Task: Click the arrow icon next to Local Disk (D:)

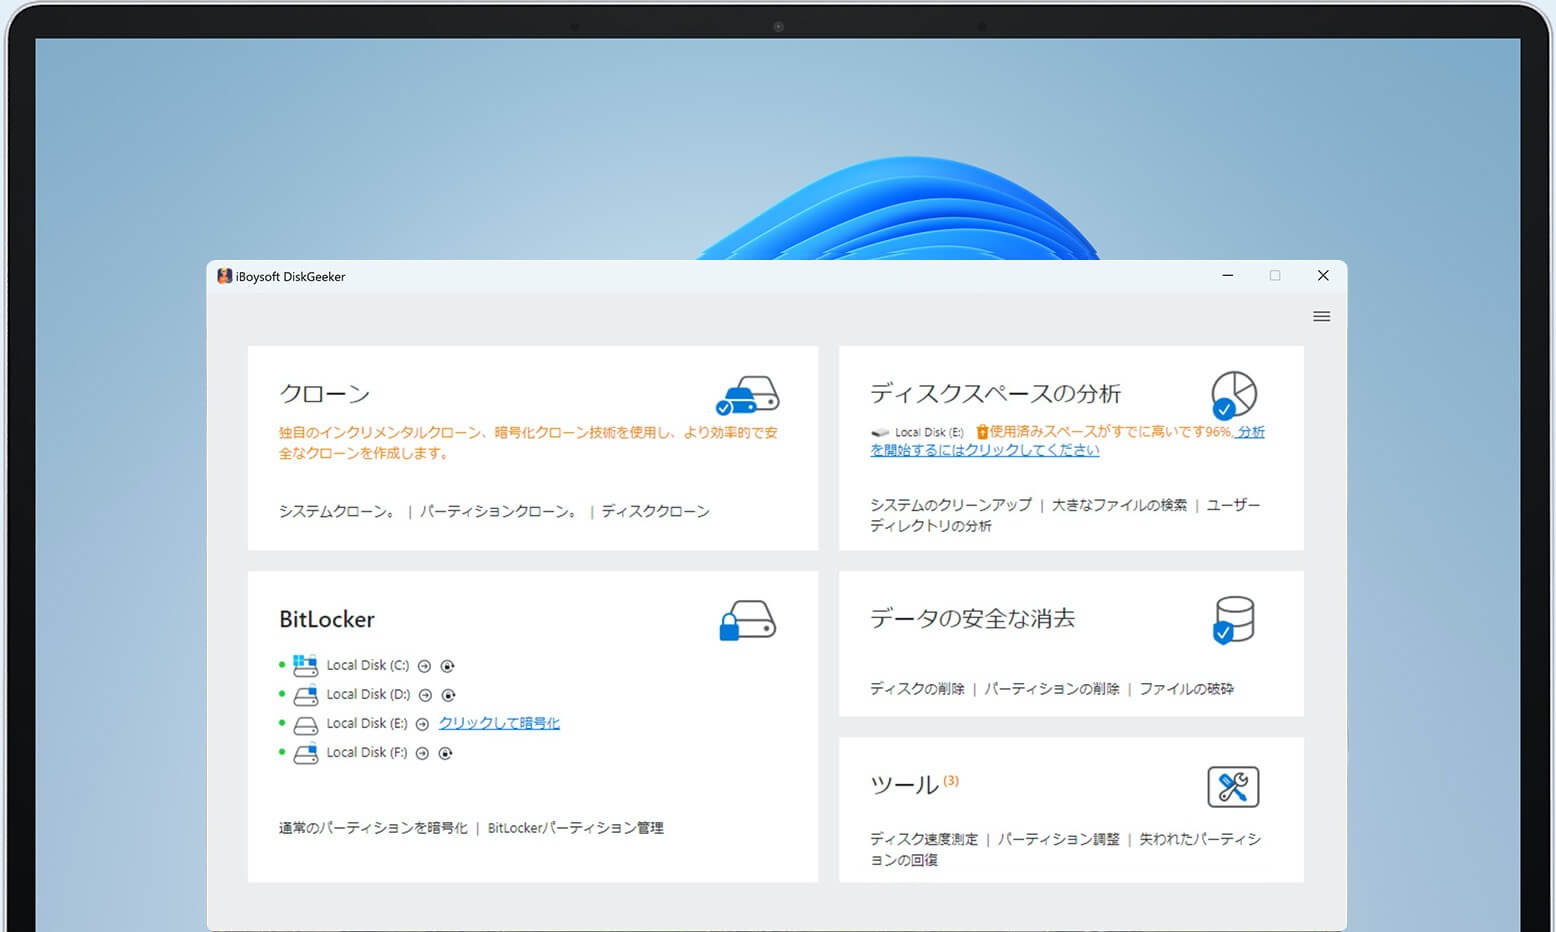Action: 425,695
